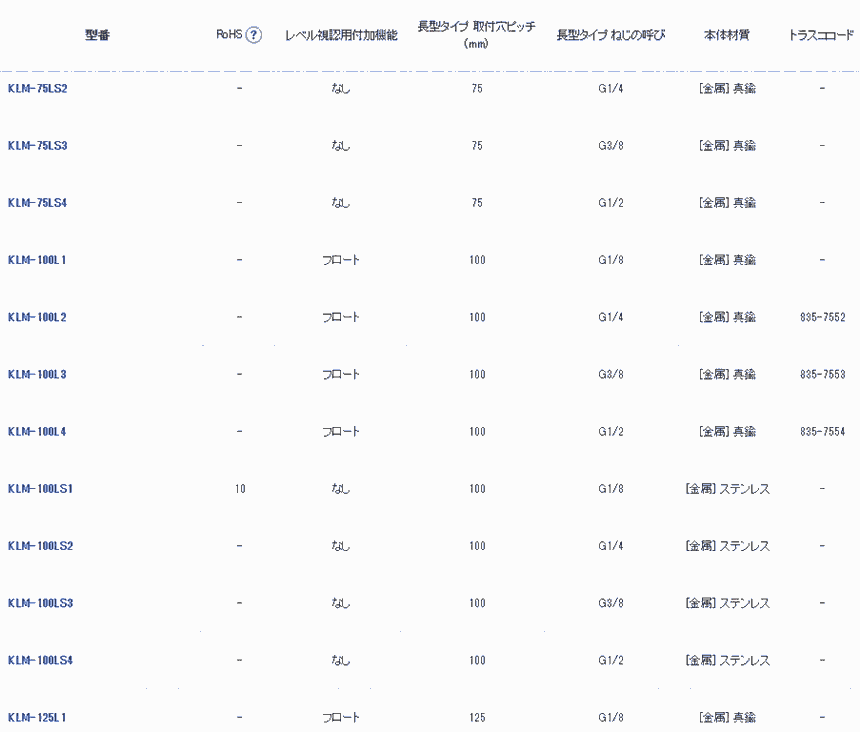Click the RoHS help question mark icon

click(254, 35)
